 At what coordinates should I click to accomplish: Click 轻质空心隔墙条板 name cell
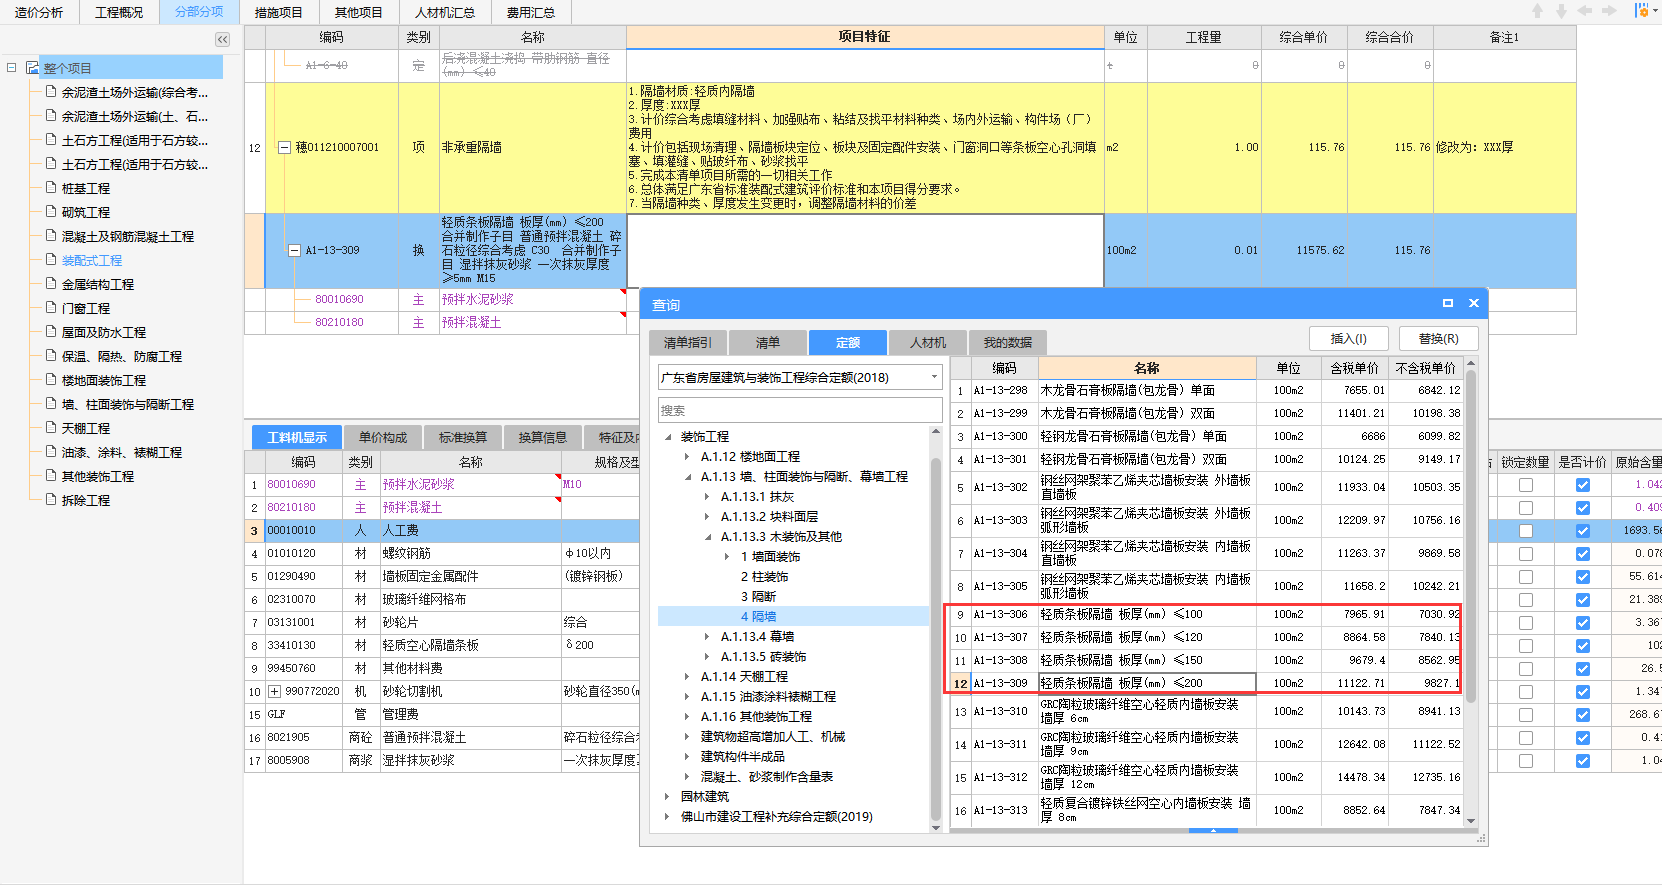[x=470, y=645]
